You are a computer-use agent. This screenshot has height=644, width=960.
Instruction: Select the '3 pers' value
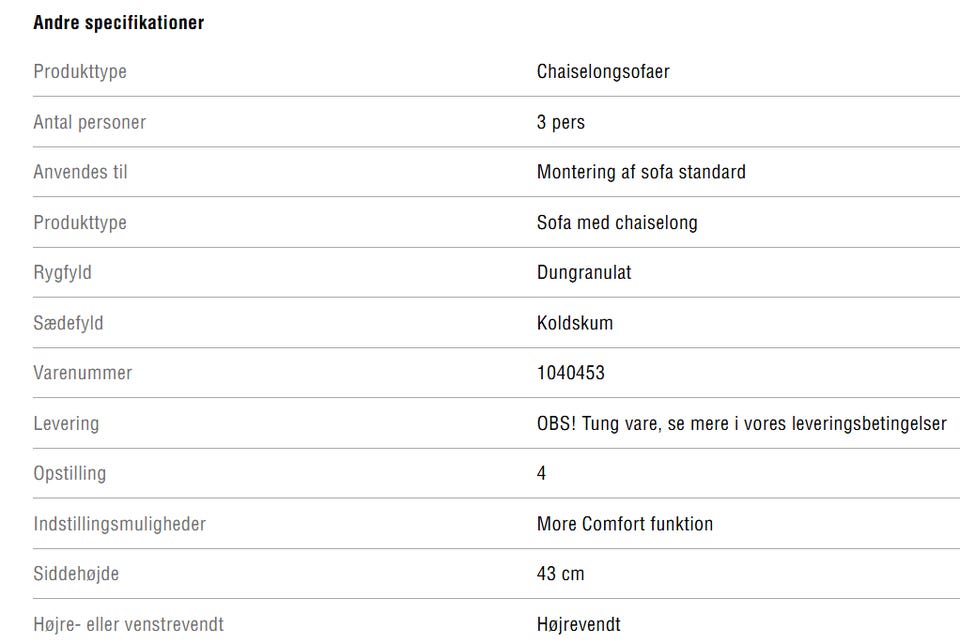pyautogui.click(x=561, y=122)
